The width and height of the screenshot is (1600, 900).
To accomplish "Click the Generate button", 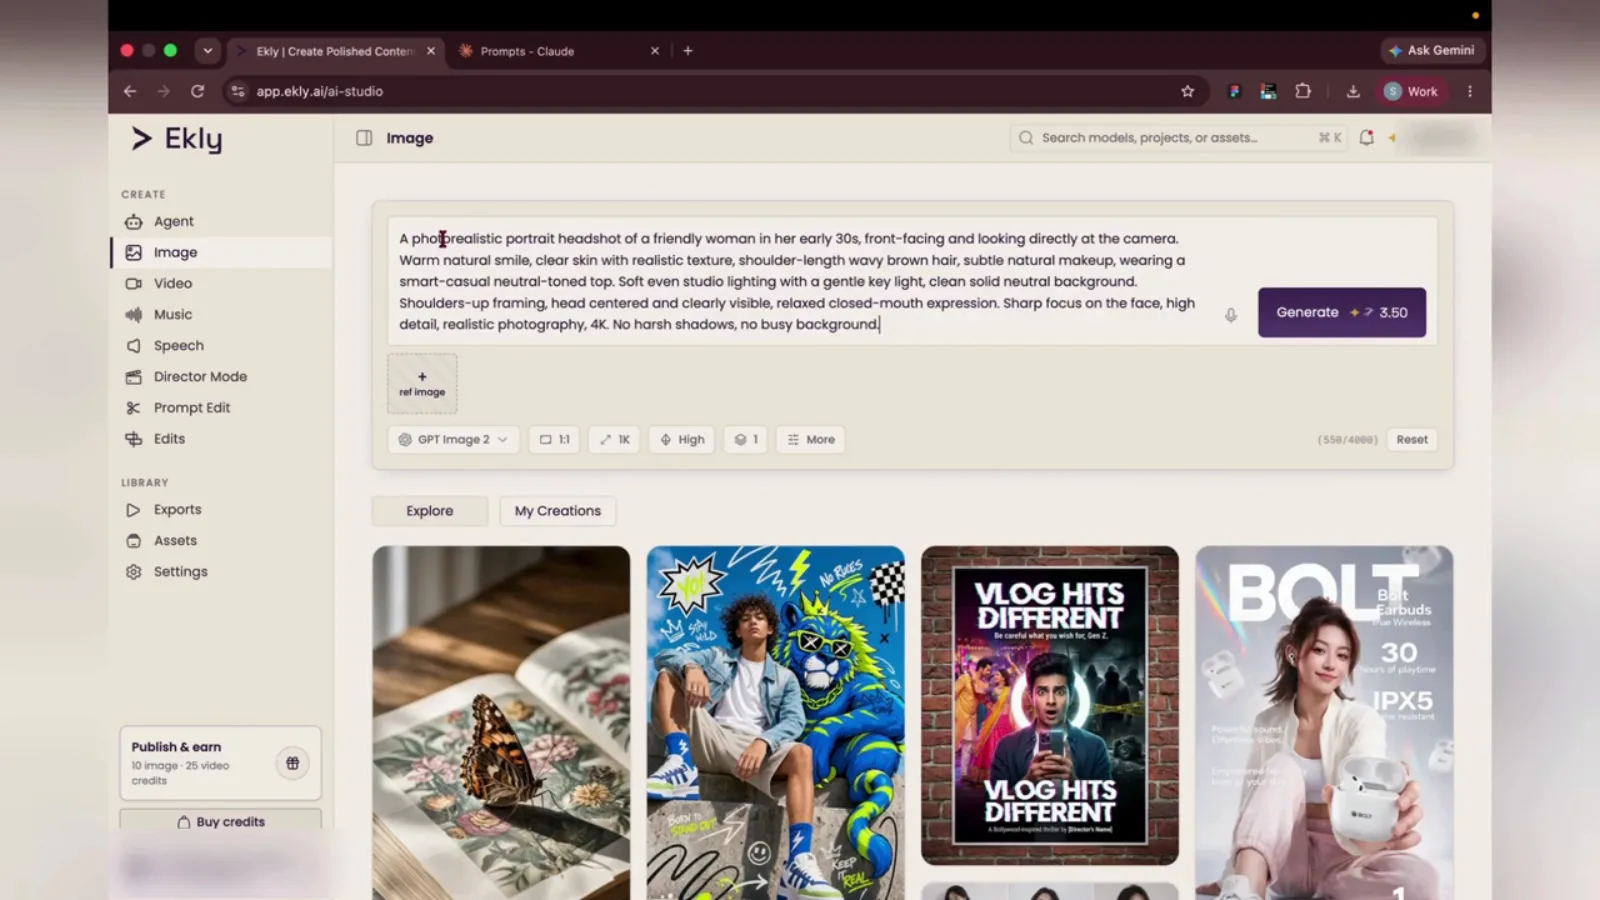I will (1342, 312).
